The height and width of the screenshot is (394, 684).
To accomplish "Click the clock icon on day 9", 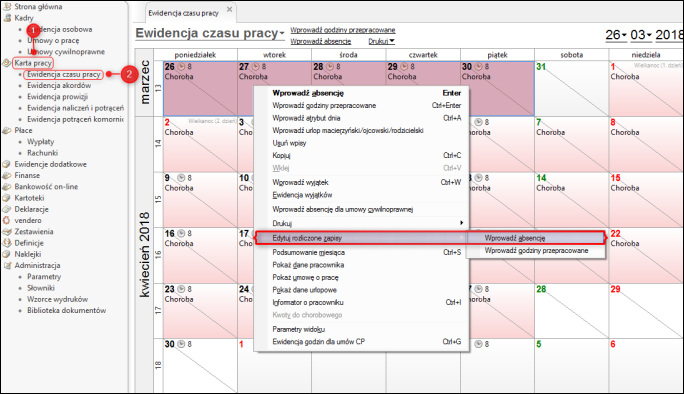I will pyautogui.click(x=181, y=178).
